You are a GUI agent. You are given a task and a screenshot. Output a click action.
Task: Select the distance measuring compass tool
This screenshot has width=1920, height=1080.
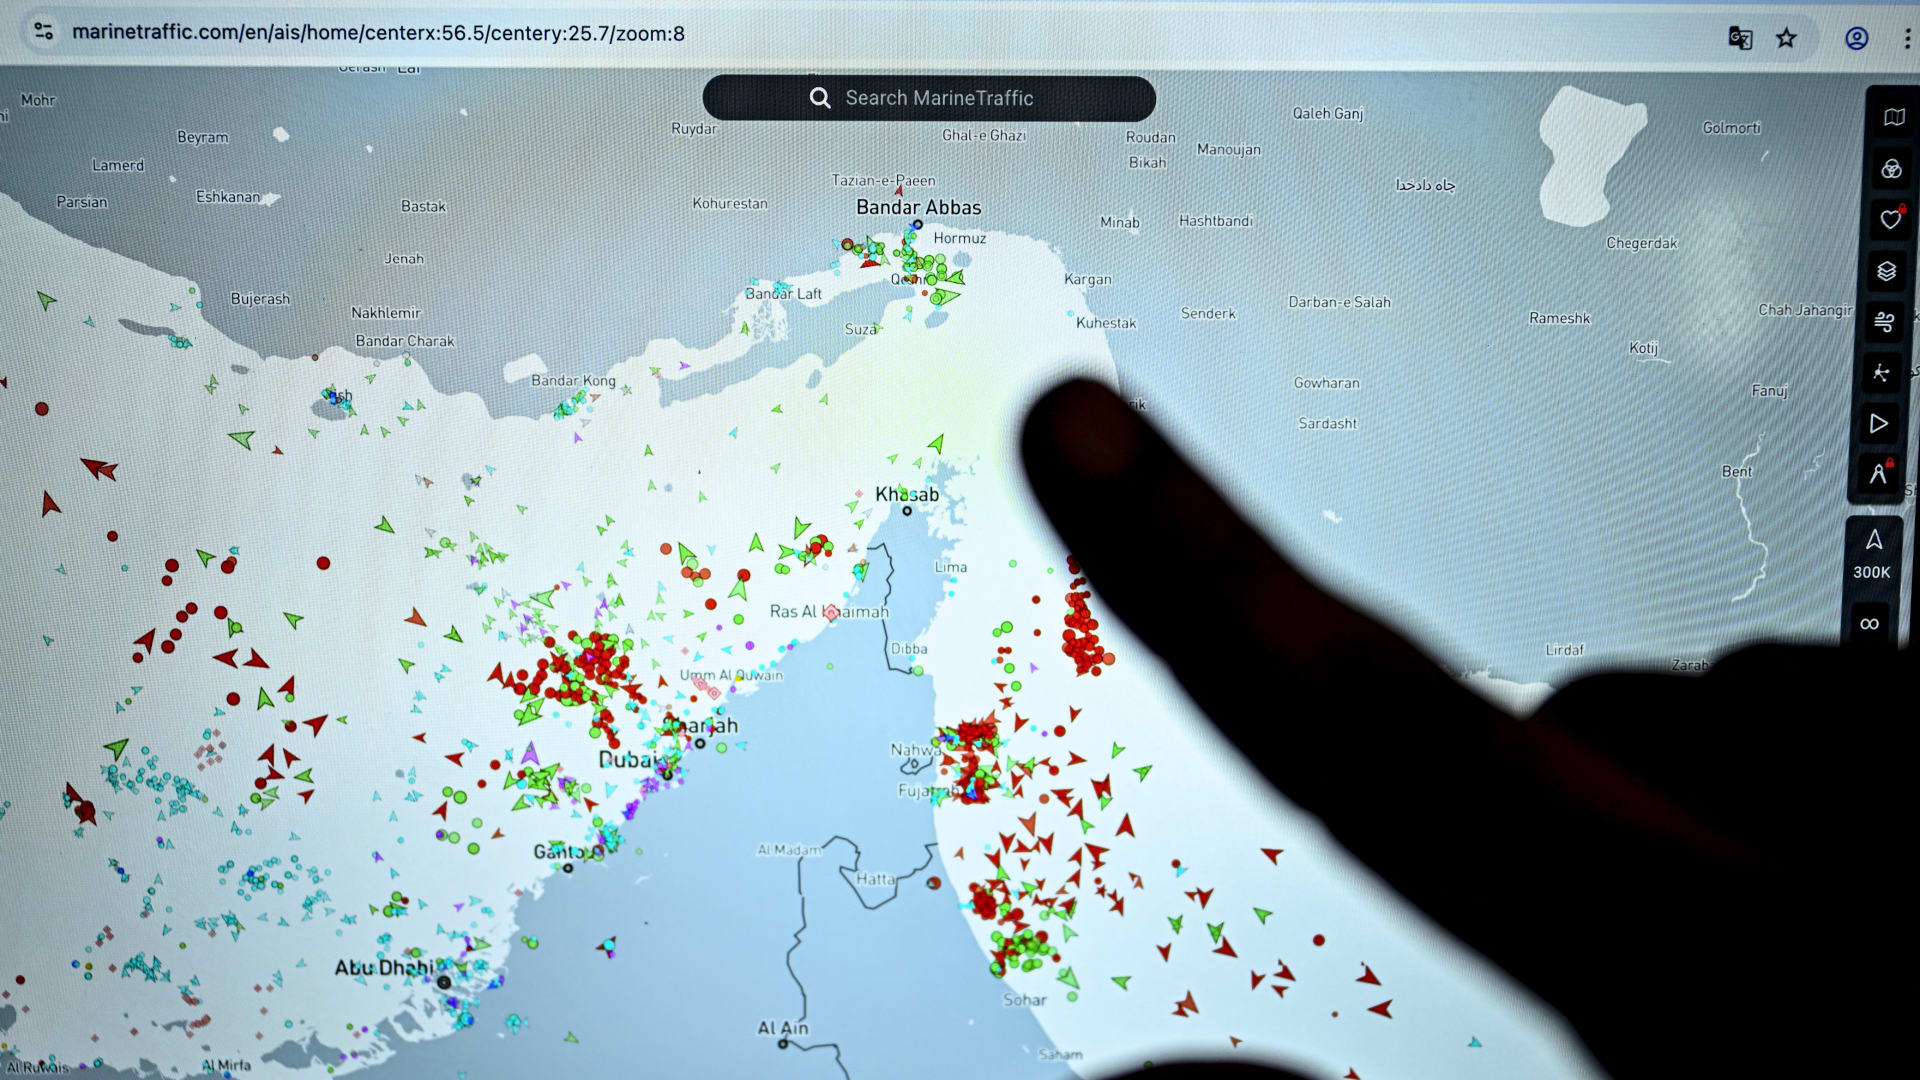[1878, 474]
